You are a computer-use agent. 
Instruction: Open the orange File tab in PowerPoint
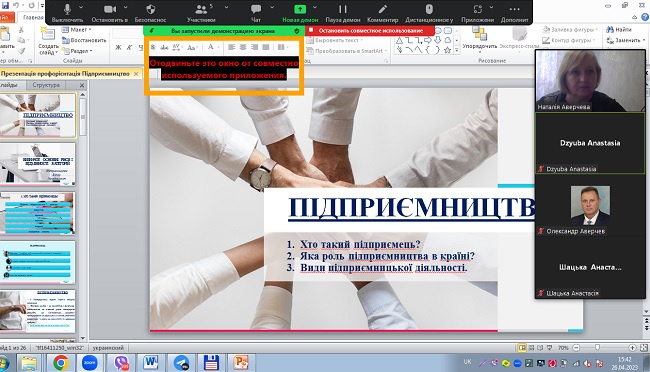click(6, 17)
